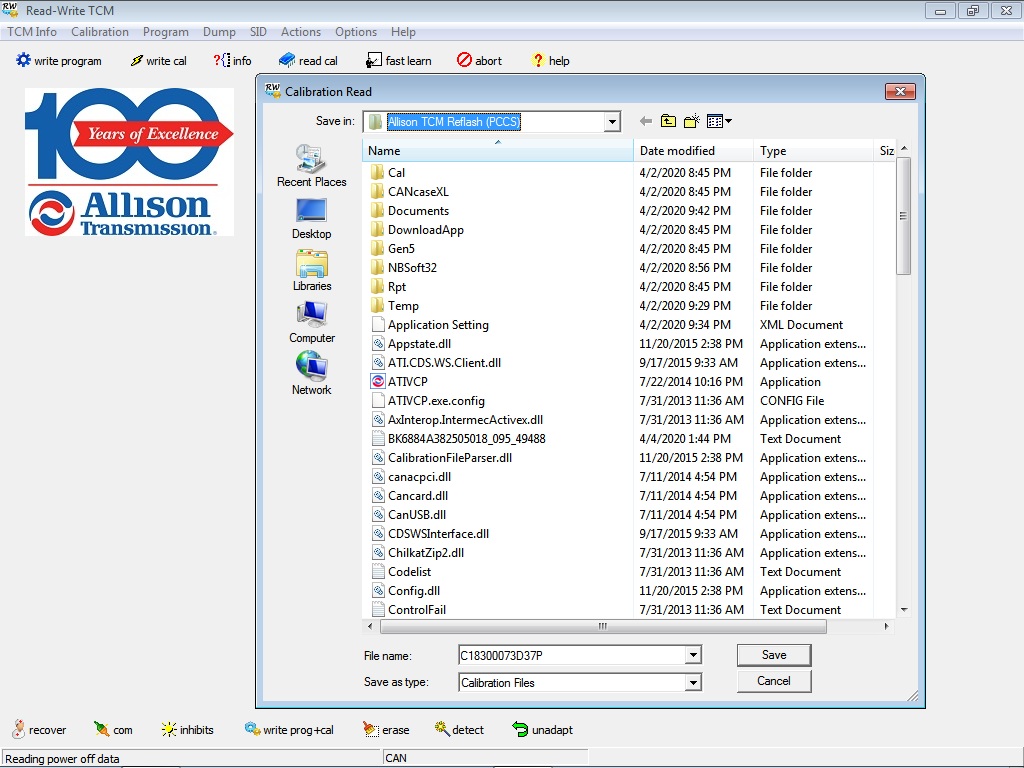Open the Program menu

[x=166, y=31]
